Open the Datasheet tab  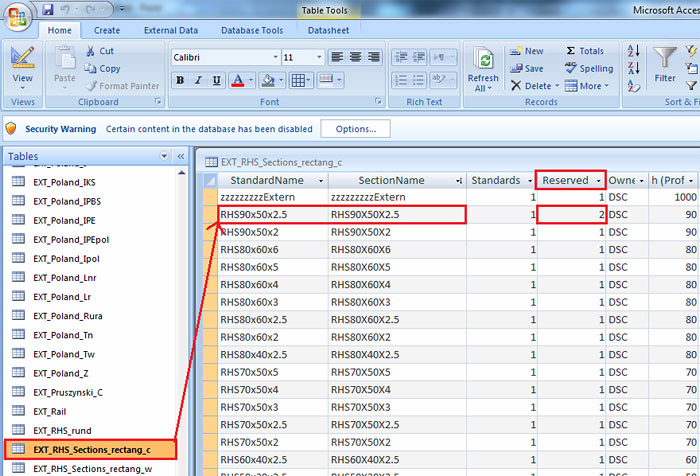pos(328,30)
